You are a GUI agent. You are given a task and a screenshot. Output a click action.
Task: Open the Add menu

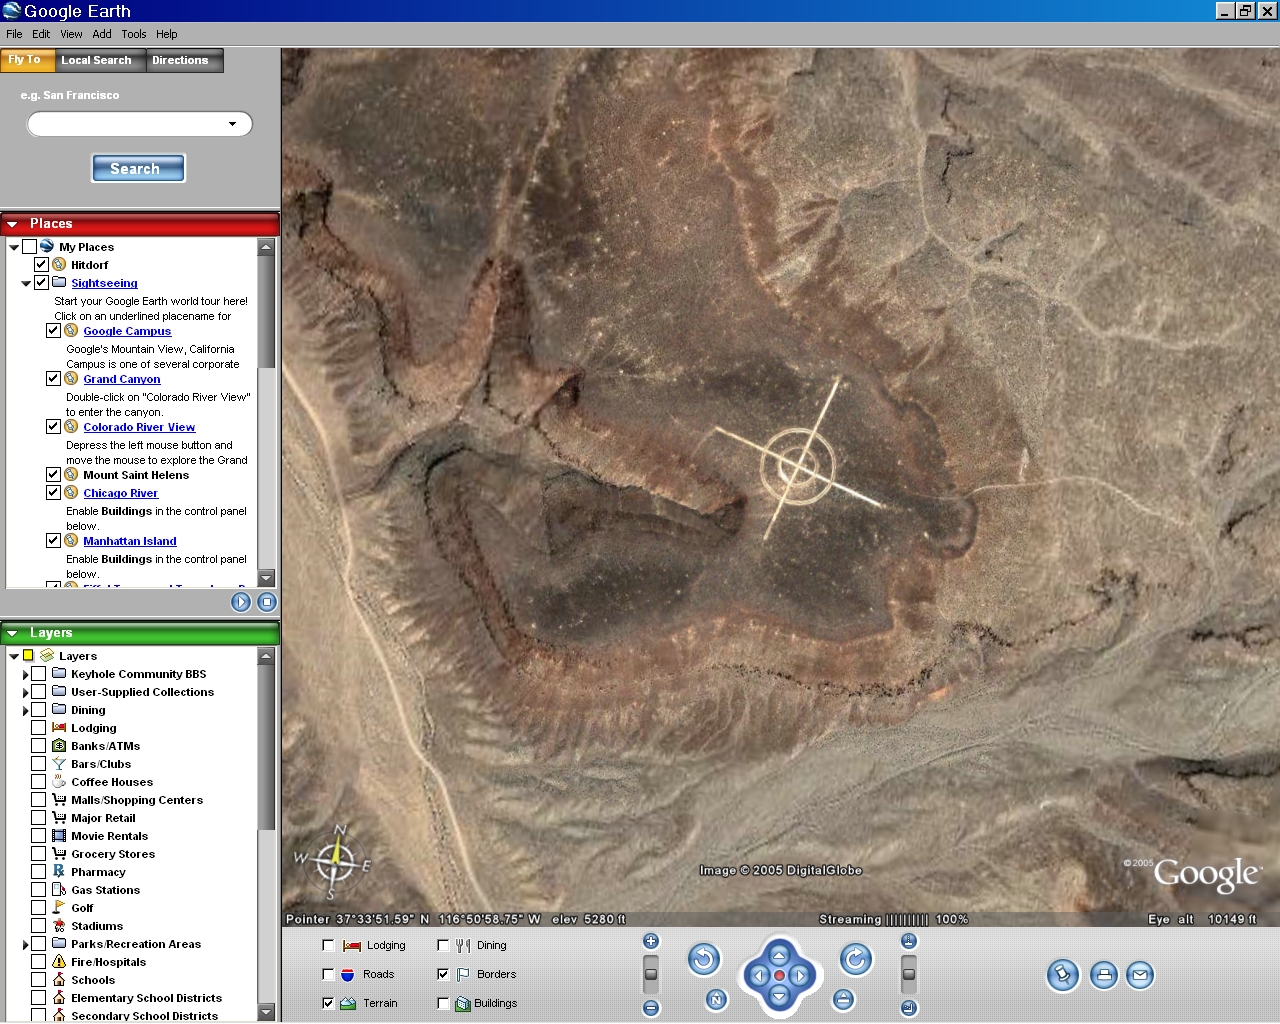pos(102,34)
